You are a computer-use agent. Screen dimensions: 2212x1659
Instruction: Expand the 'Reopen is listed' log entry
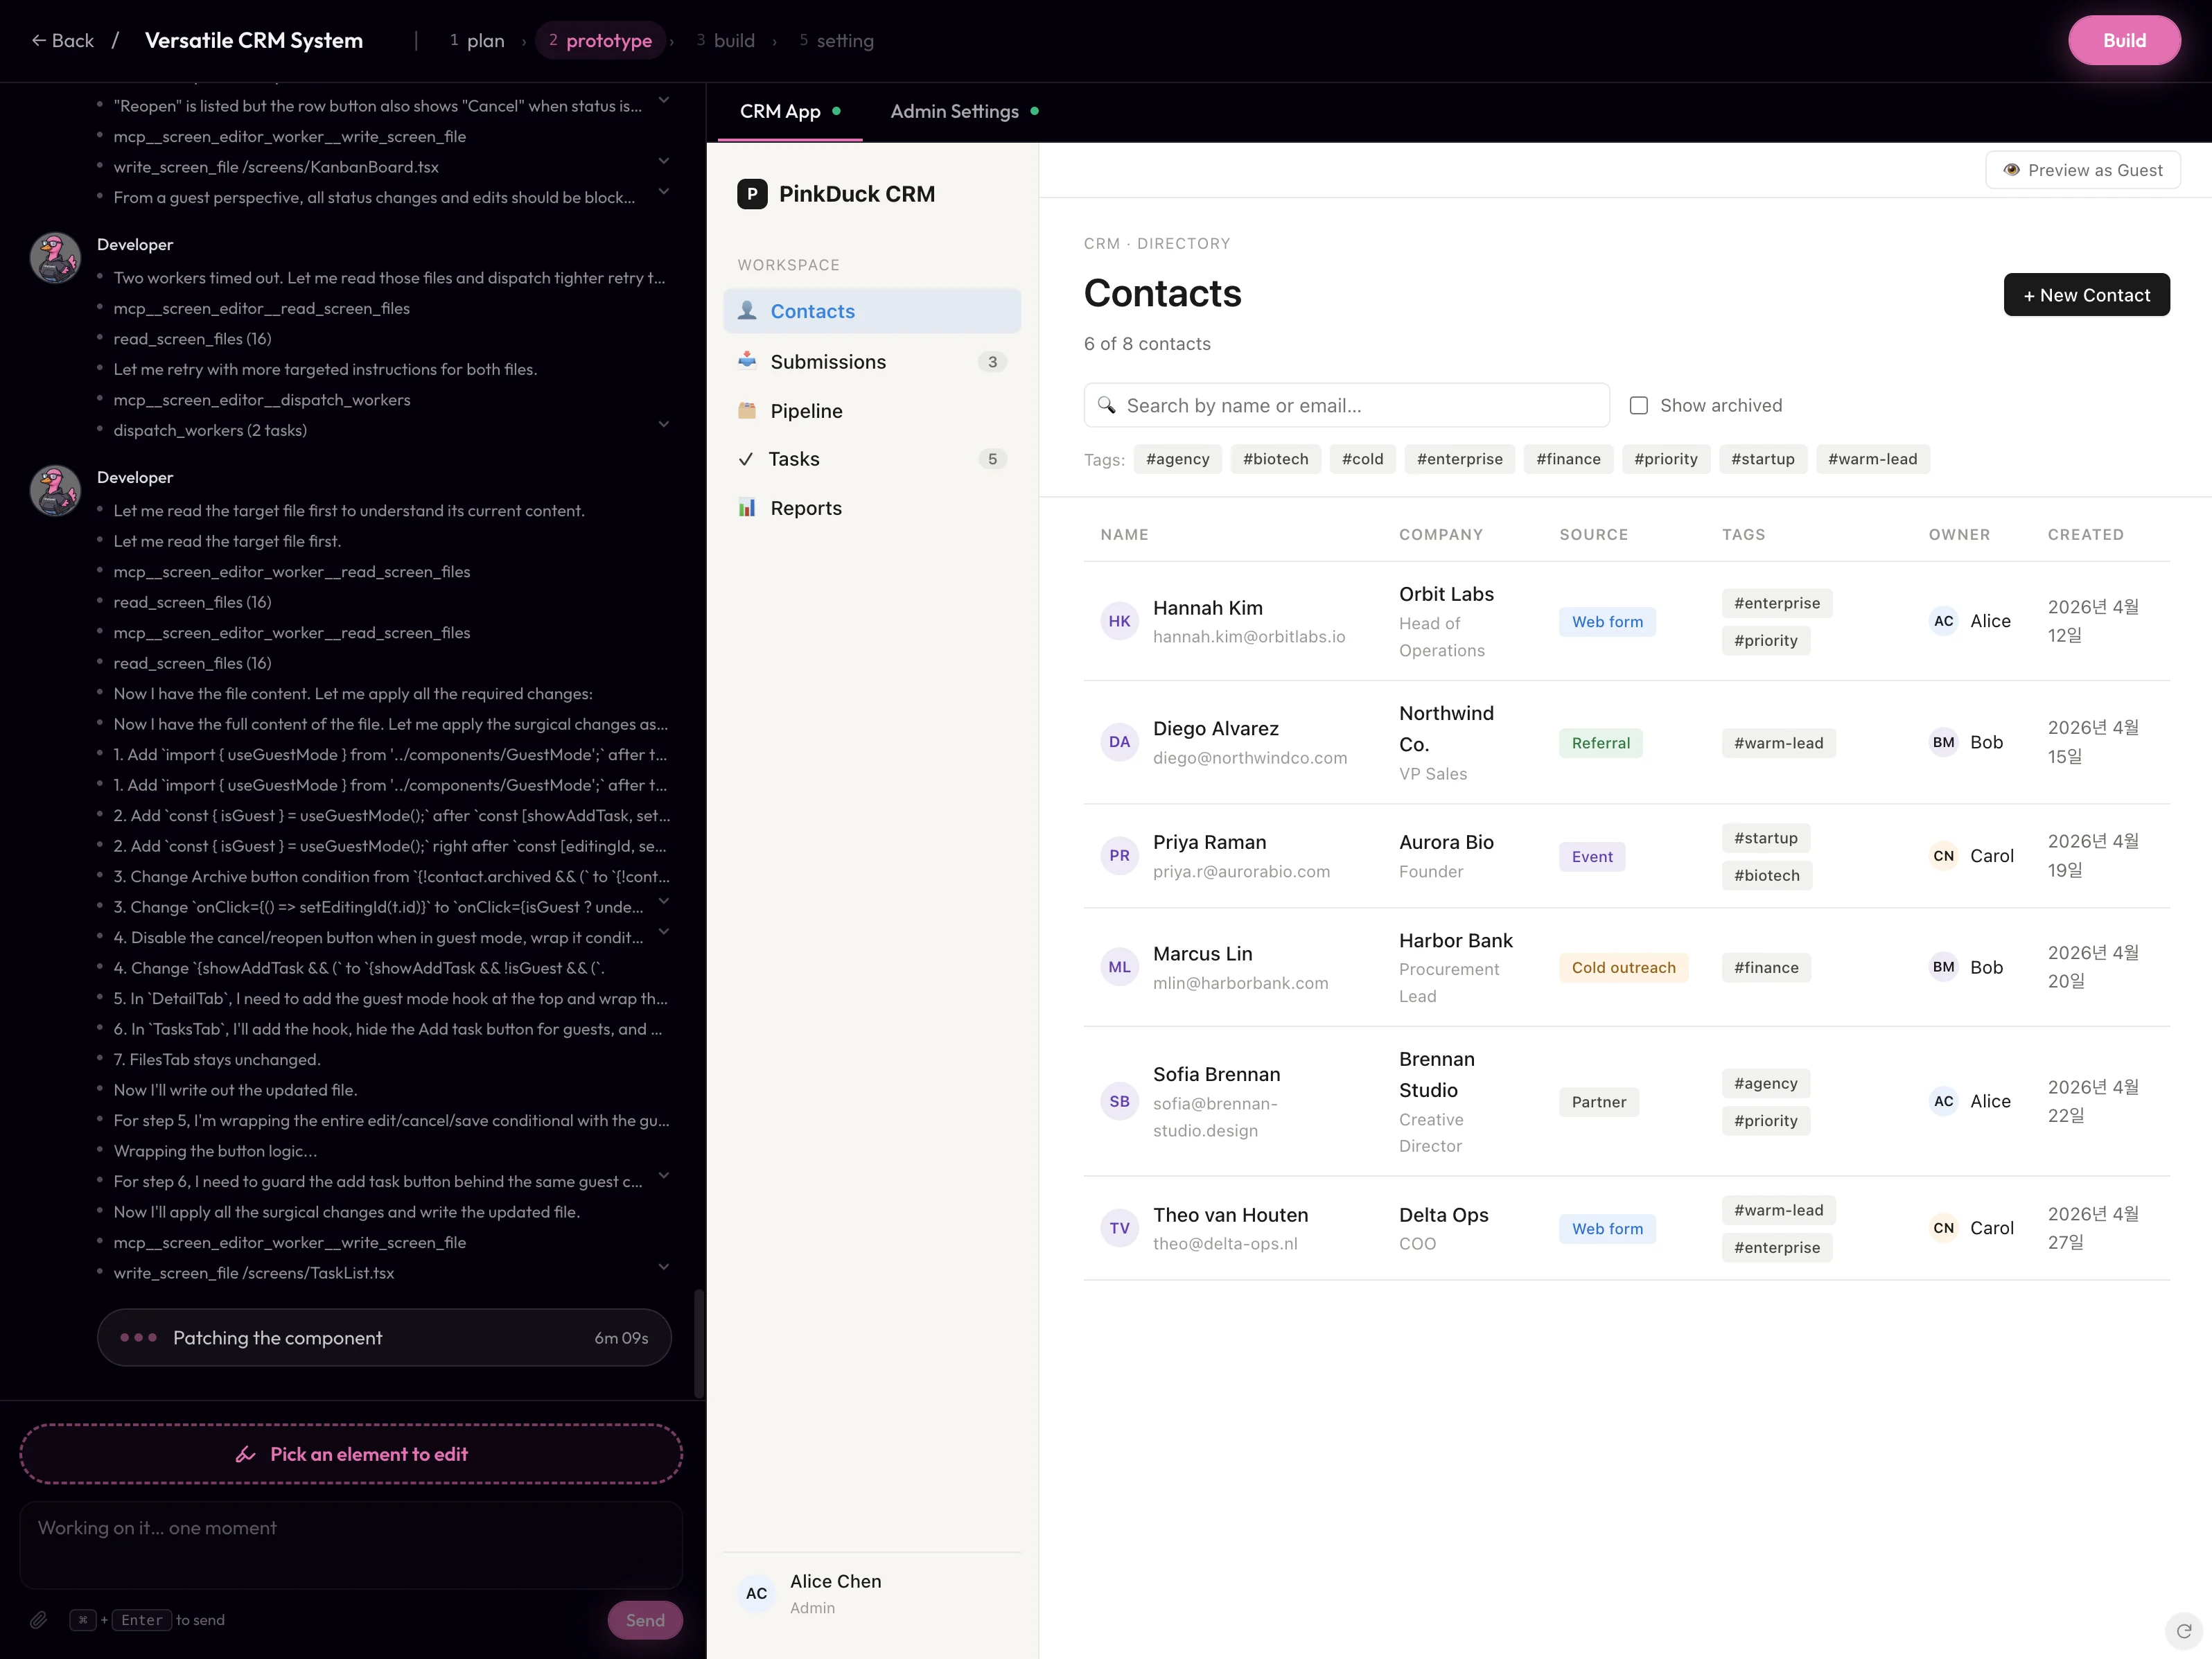663,100
